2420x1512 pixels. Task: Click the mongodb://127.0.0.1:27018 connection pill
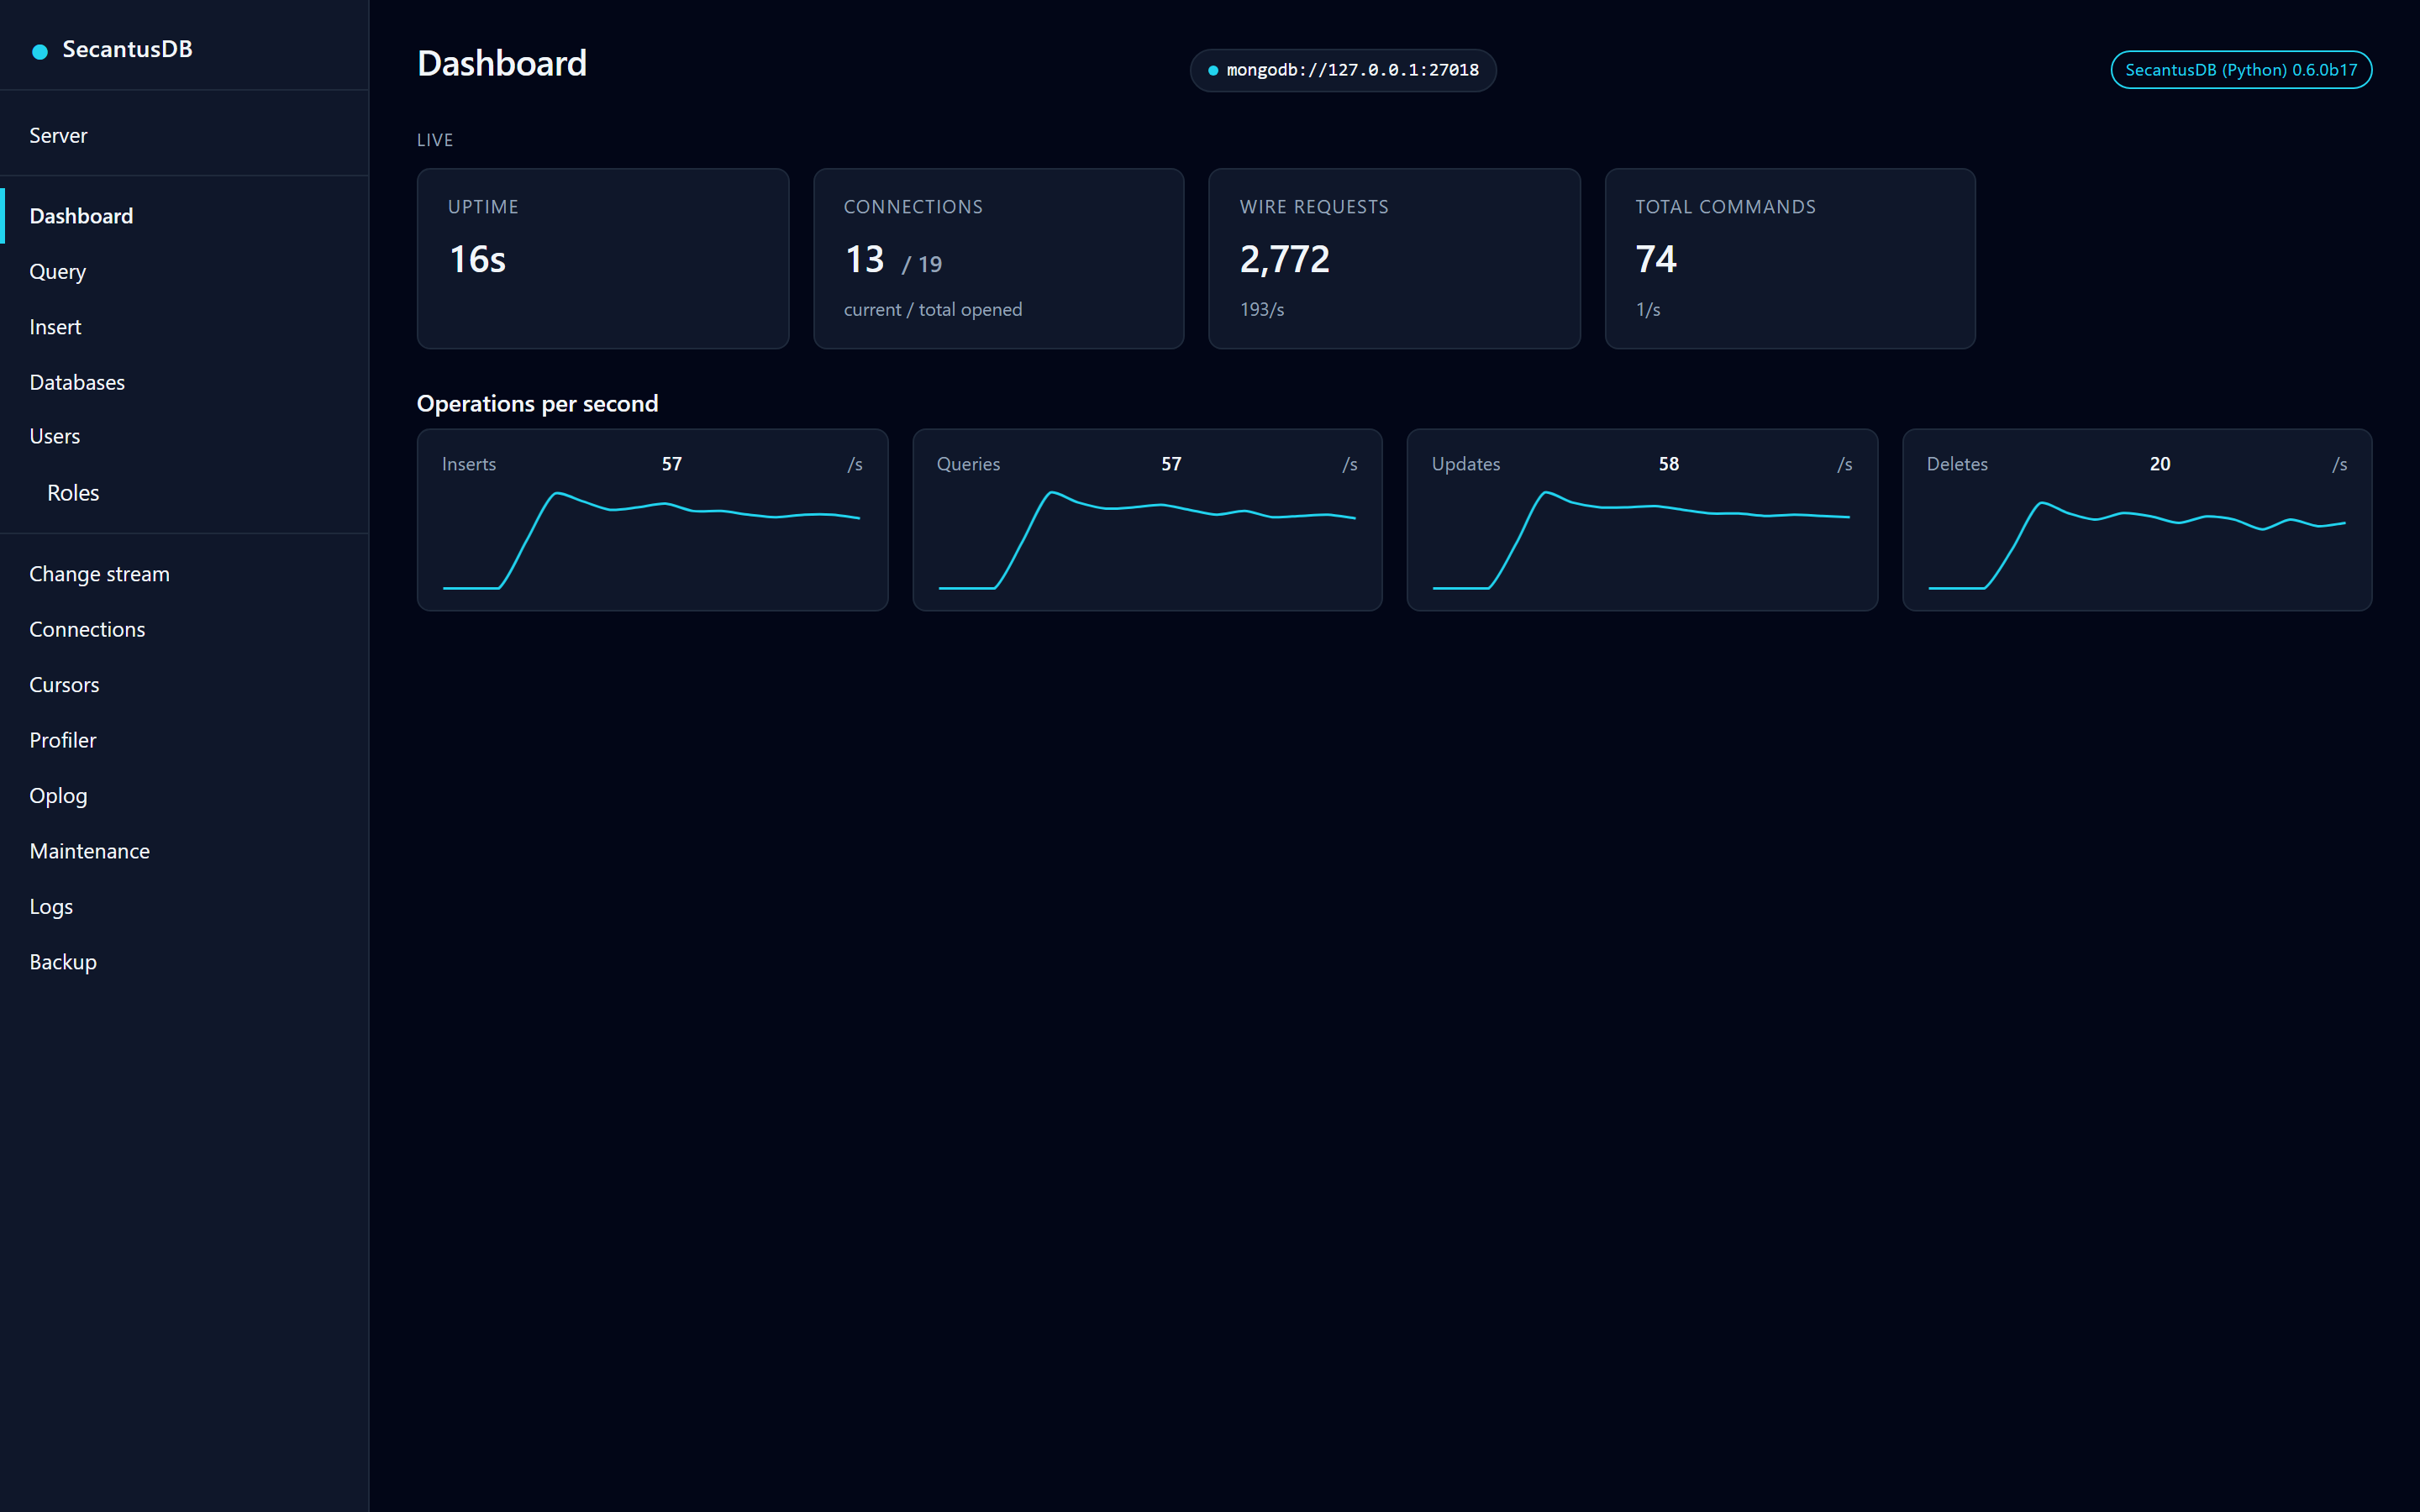click(1342, 70)
